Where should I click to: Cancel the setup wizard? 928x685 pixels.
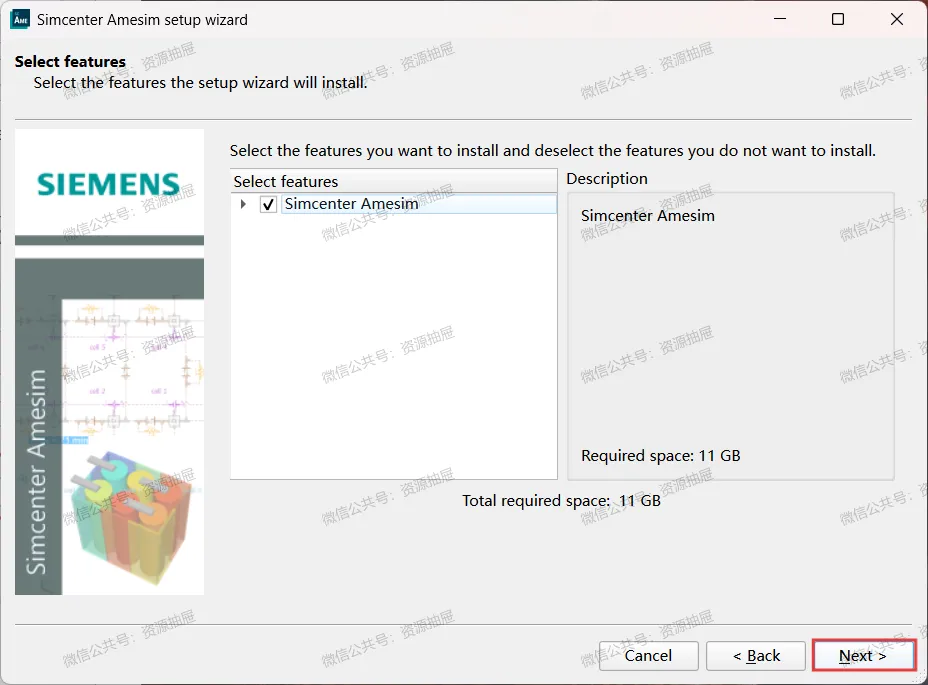pyautogui.click(x=649, y=655)
